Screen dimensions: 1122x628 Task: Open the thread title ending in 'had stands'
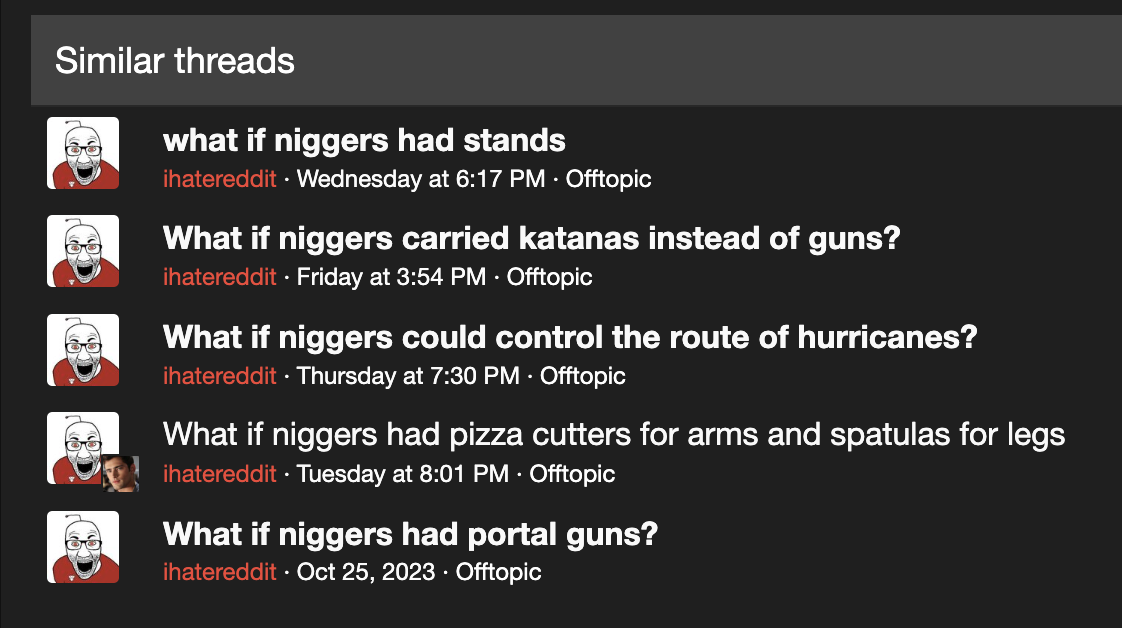(x=364, y=140)
